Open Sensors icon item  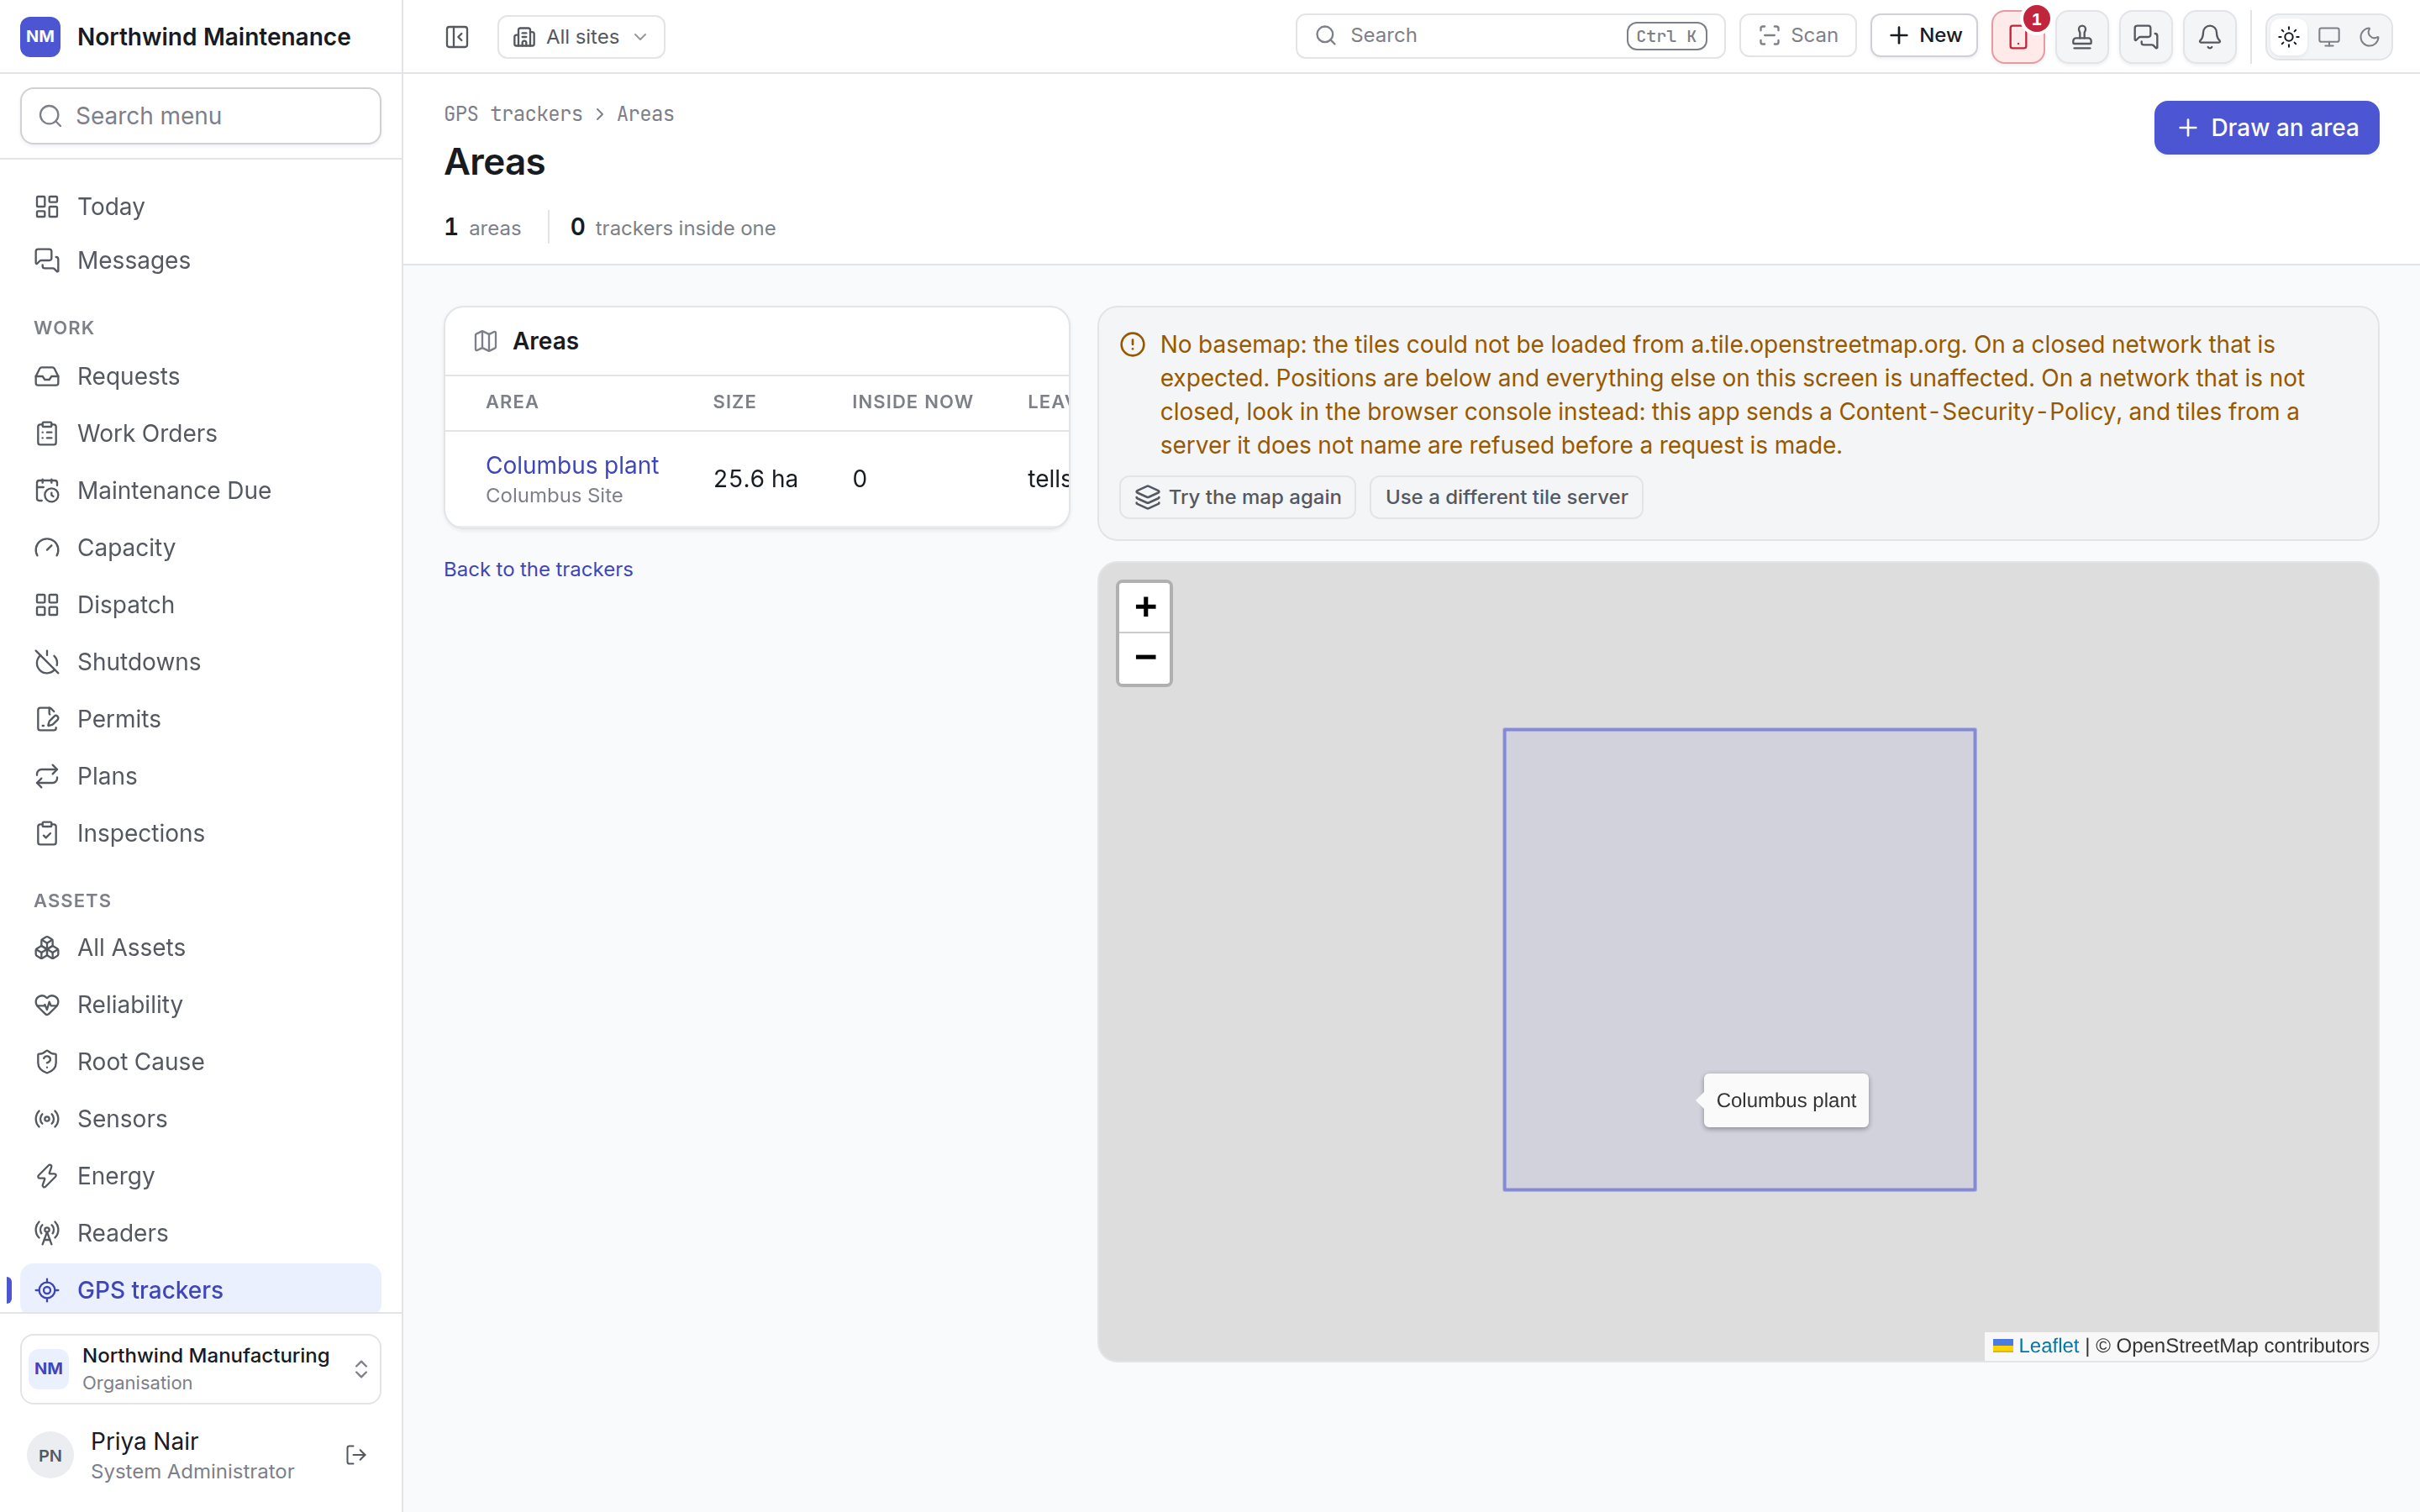(x=201, y=1118)
